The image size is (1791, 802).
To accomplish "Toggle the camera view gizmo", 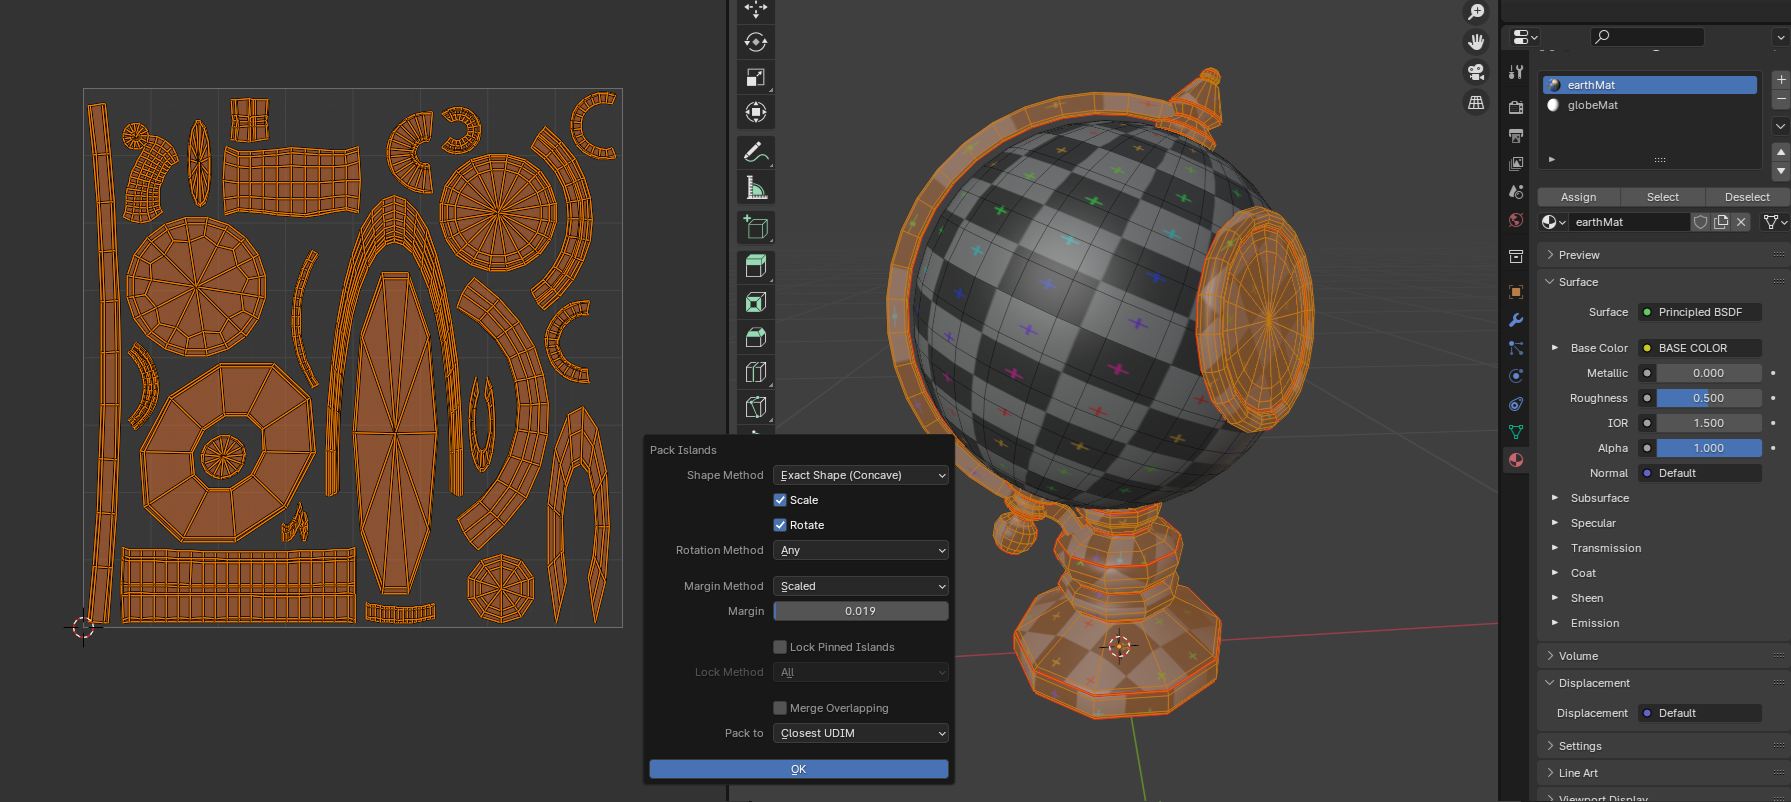I will point(1476,72).
